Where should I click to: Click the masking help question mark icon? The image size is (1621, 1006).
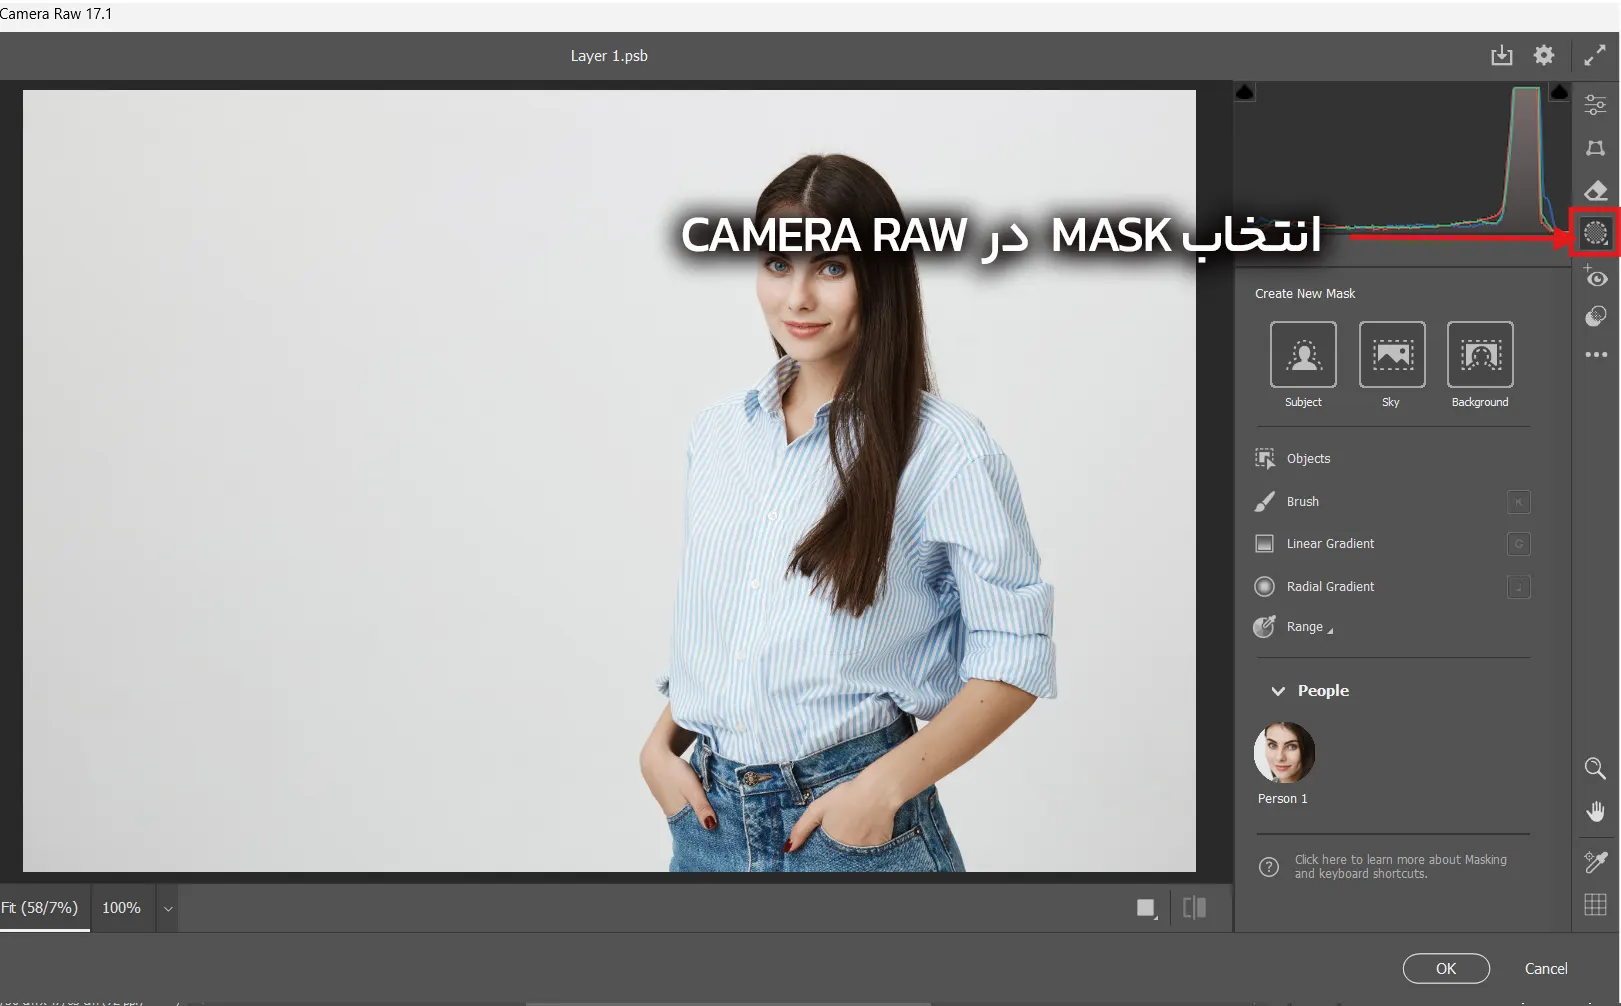click(x=1269, y=867)
